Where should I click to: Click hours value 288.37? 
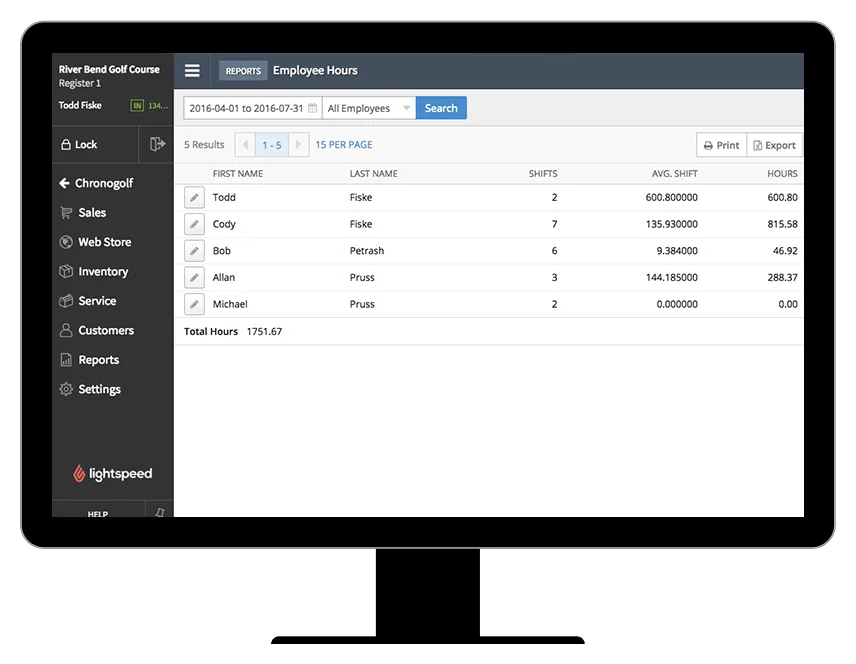[x=782, y=277]
